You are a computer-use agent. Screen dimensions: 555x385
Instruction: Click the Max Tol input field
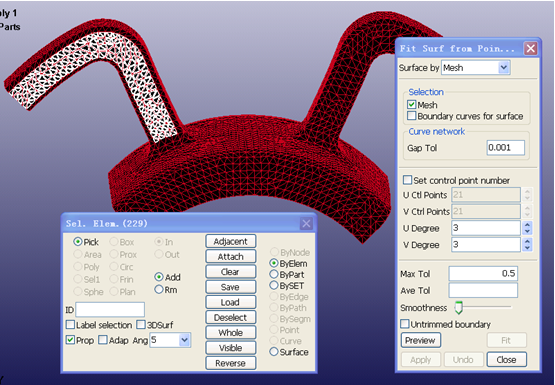point(483,274)
